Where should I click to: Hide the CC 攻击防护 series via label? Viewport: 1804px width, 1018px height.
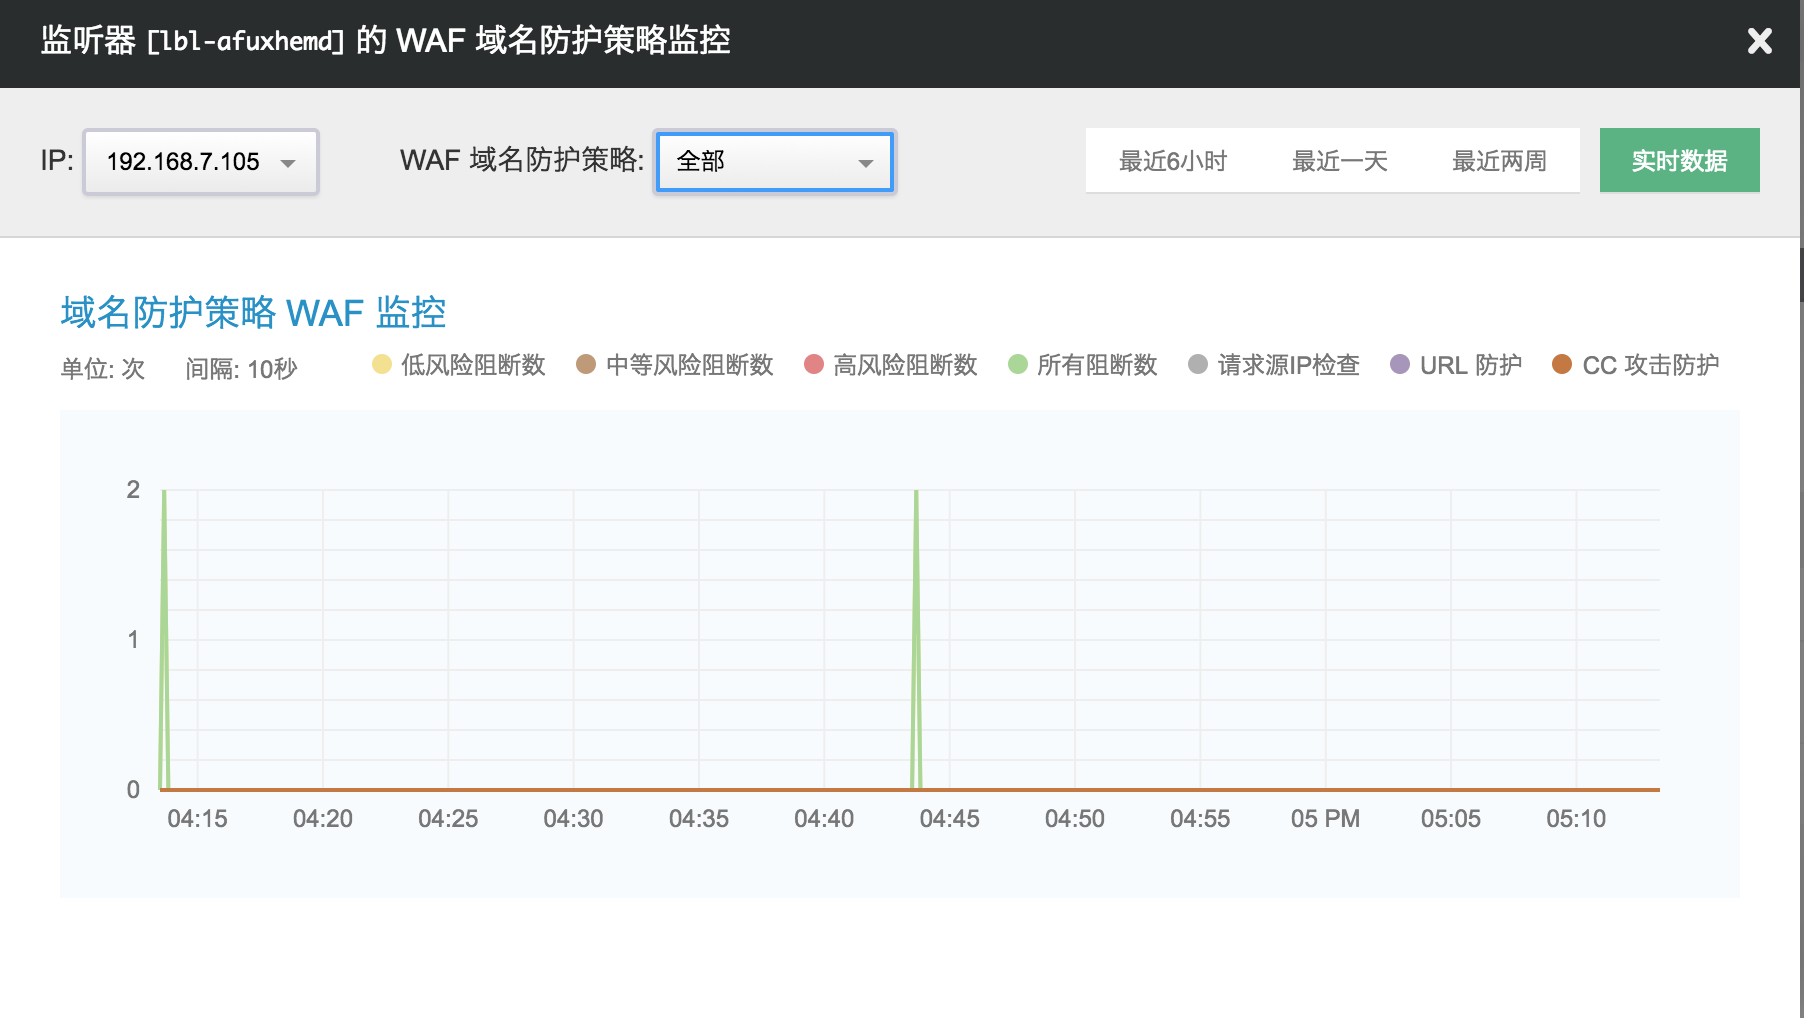(1650, 365)
